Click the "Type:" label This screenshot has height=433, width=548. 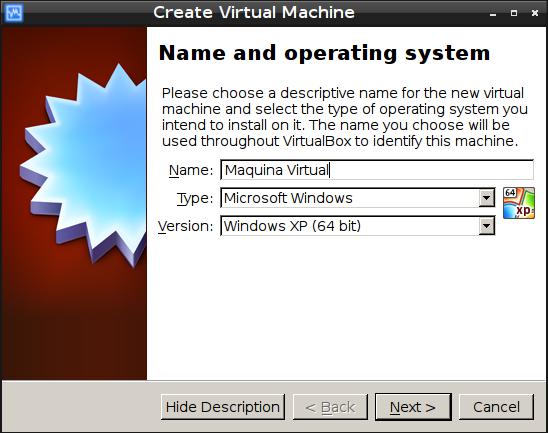pyautogui.click(x=195, y=199)
